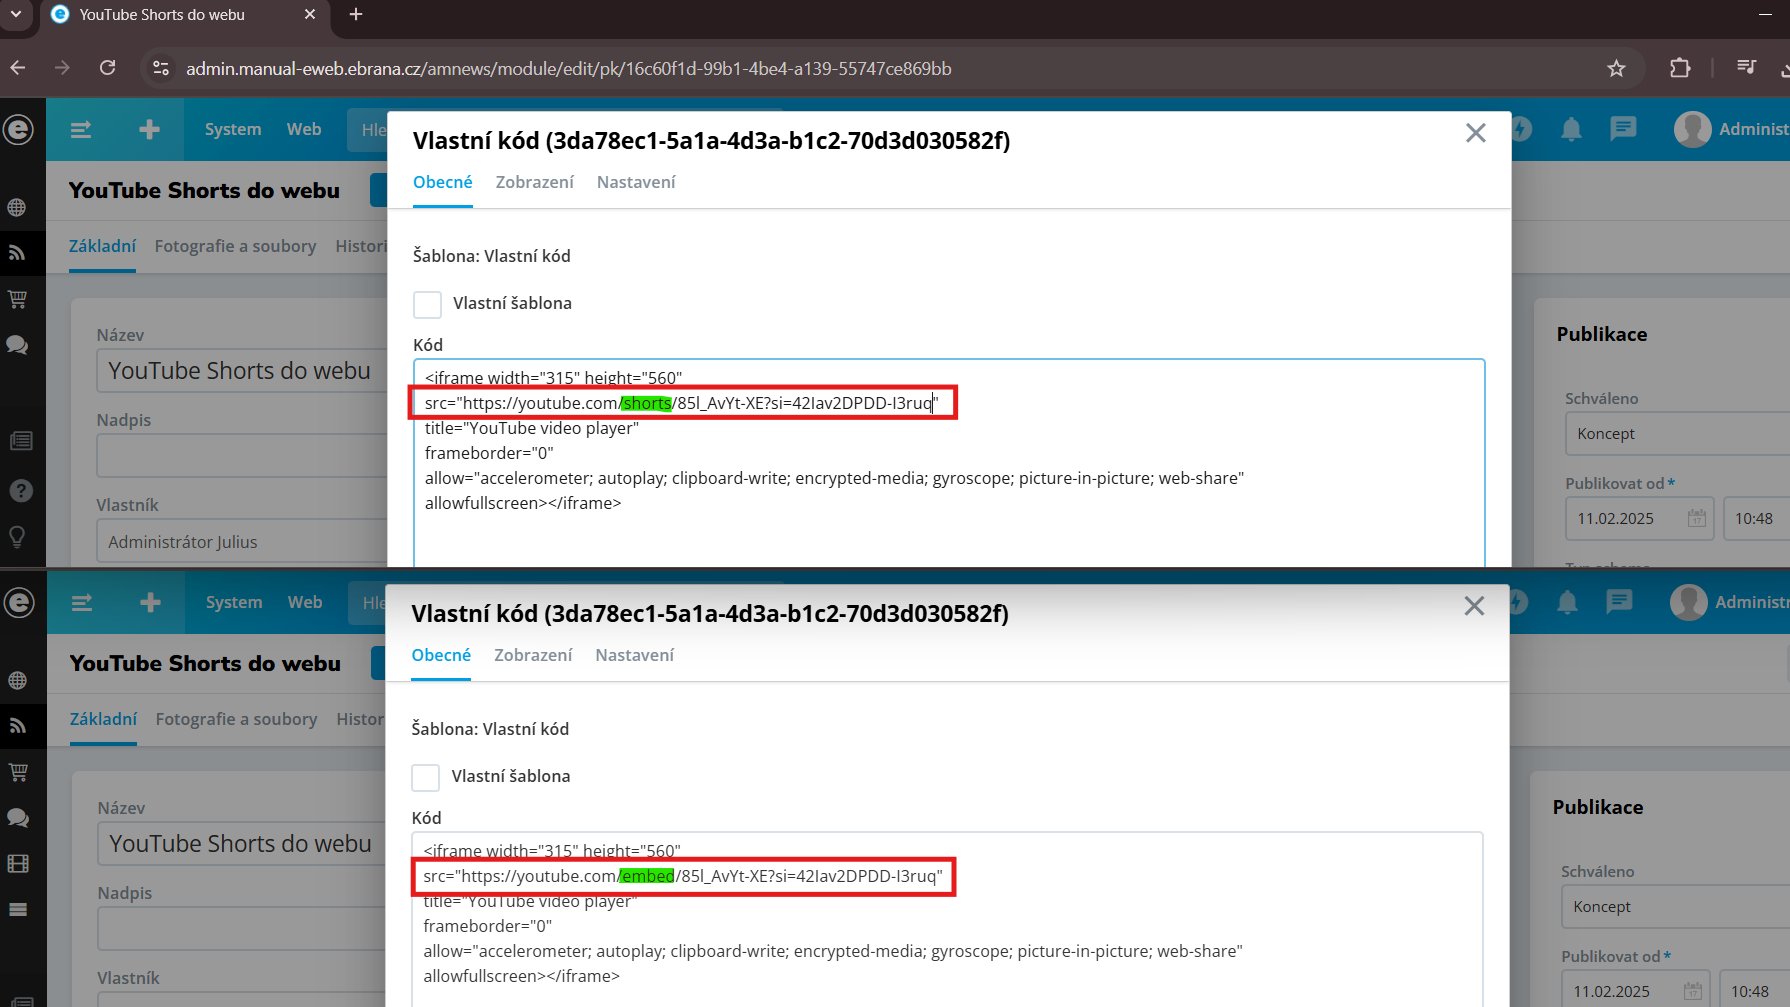Bookmark this page with the star
1790x1007 pixels.
pyautogui.click(x=1616, y=68)
